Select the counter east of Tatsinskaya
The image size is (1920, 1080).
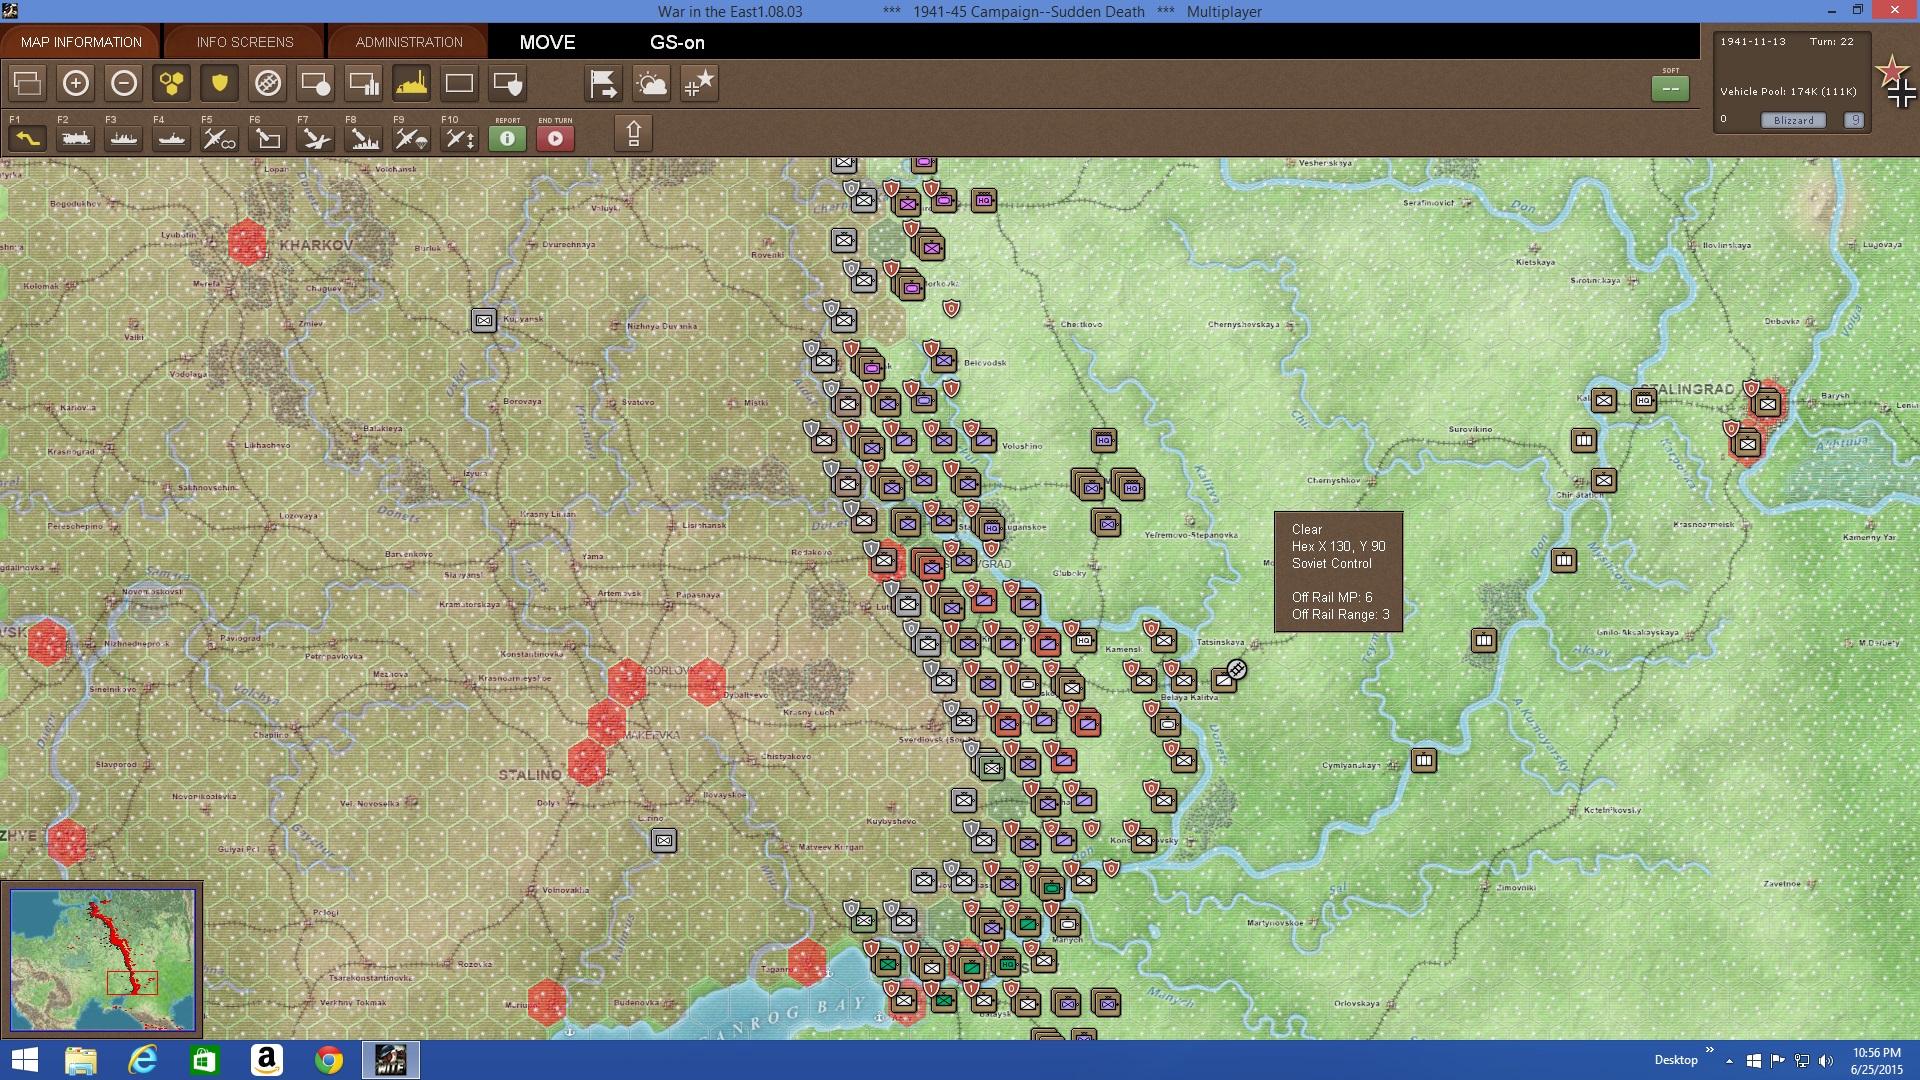pos(1226,680)
